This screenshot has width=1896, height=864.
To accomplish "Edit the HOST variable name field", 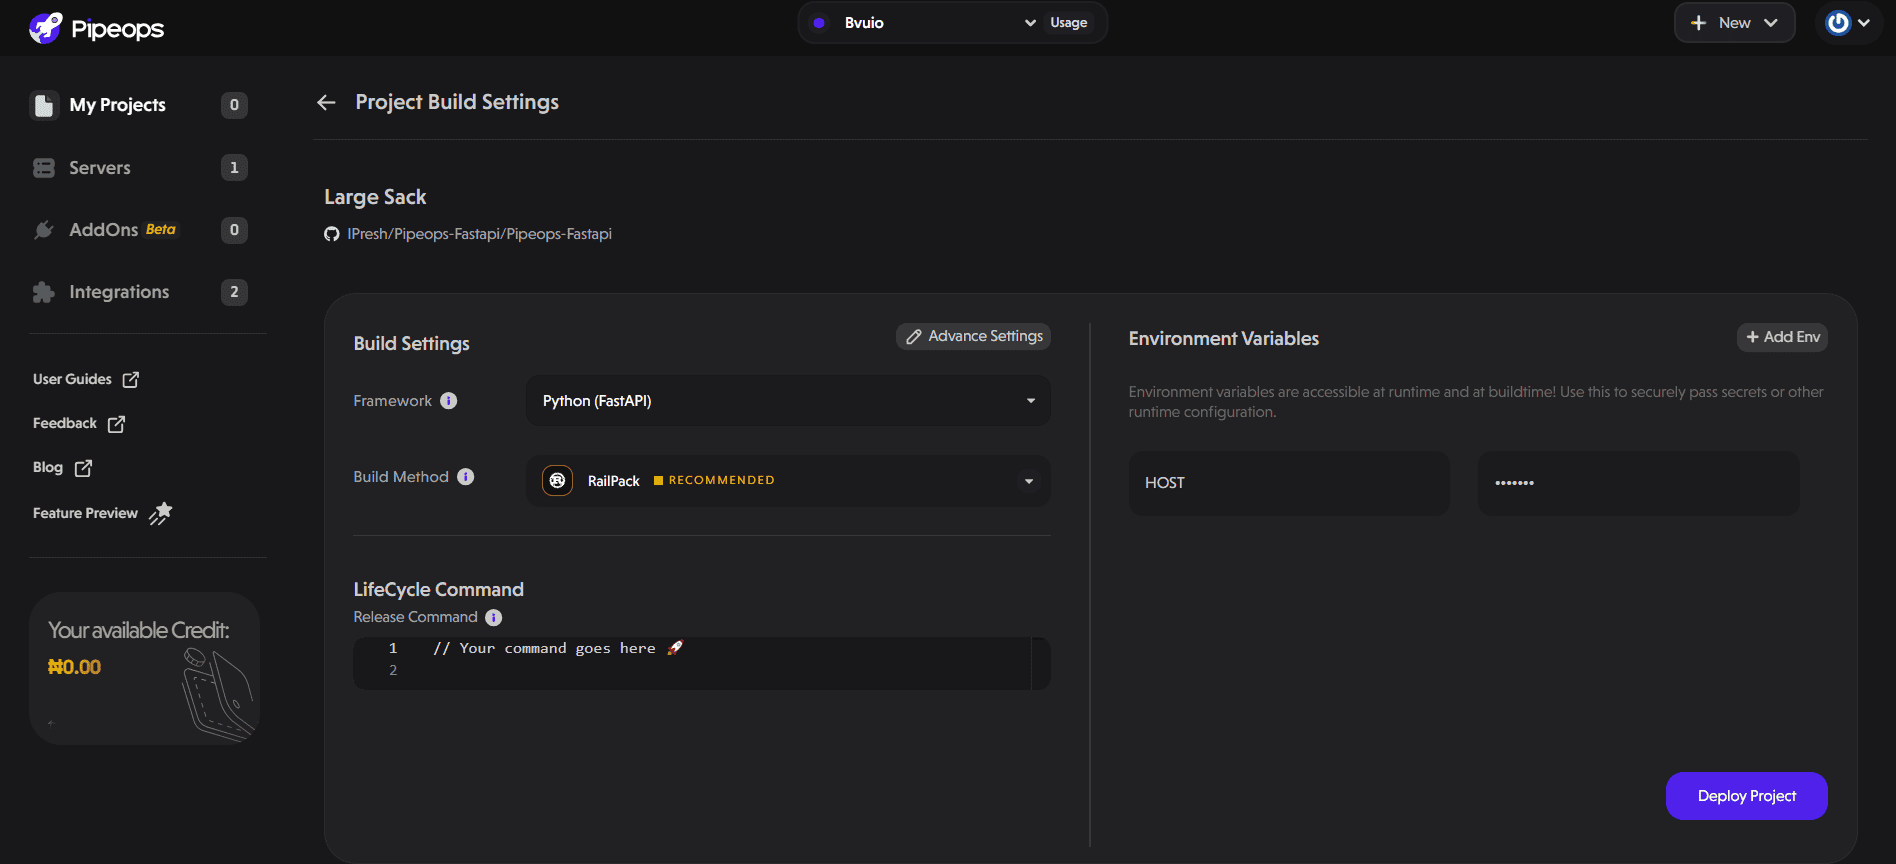I will tap(1289, 483).
